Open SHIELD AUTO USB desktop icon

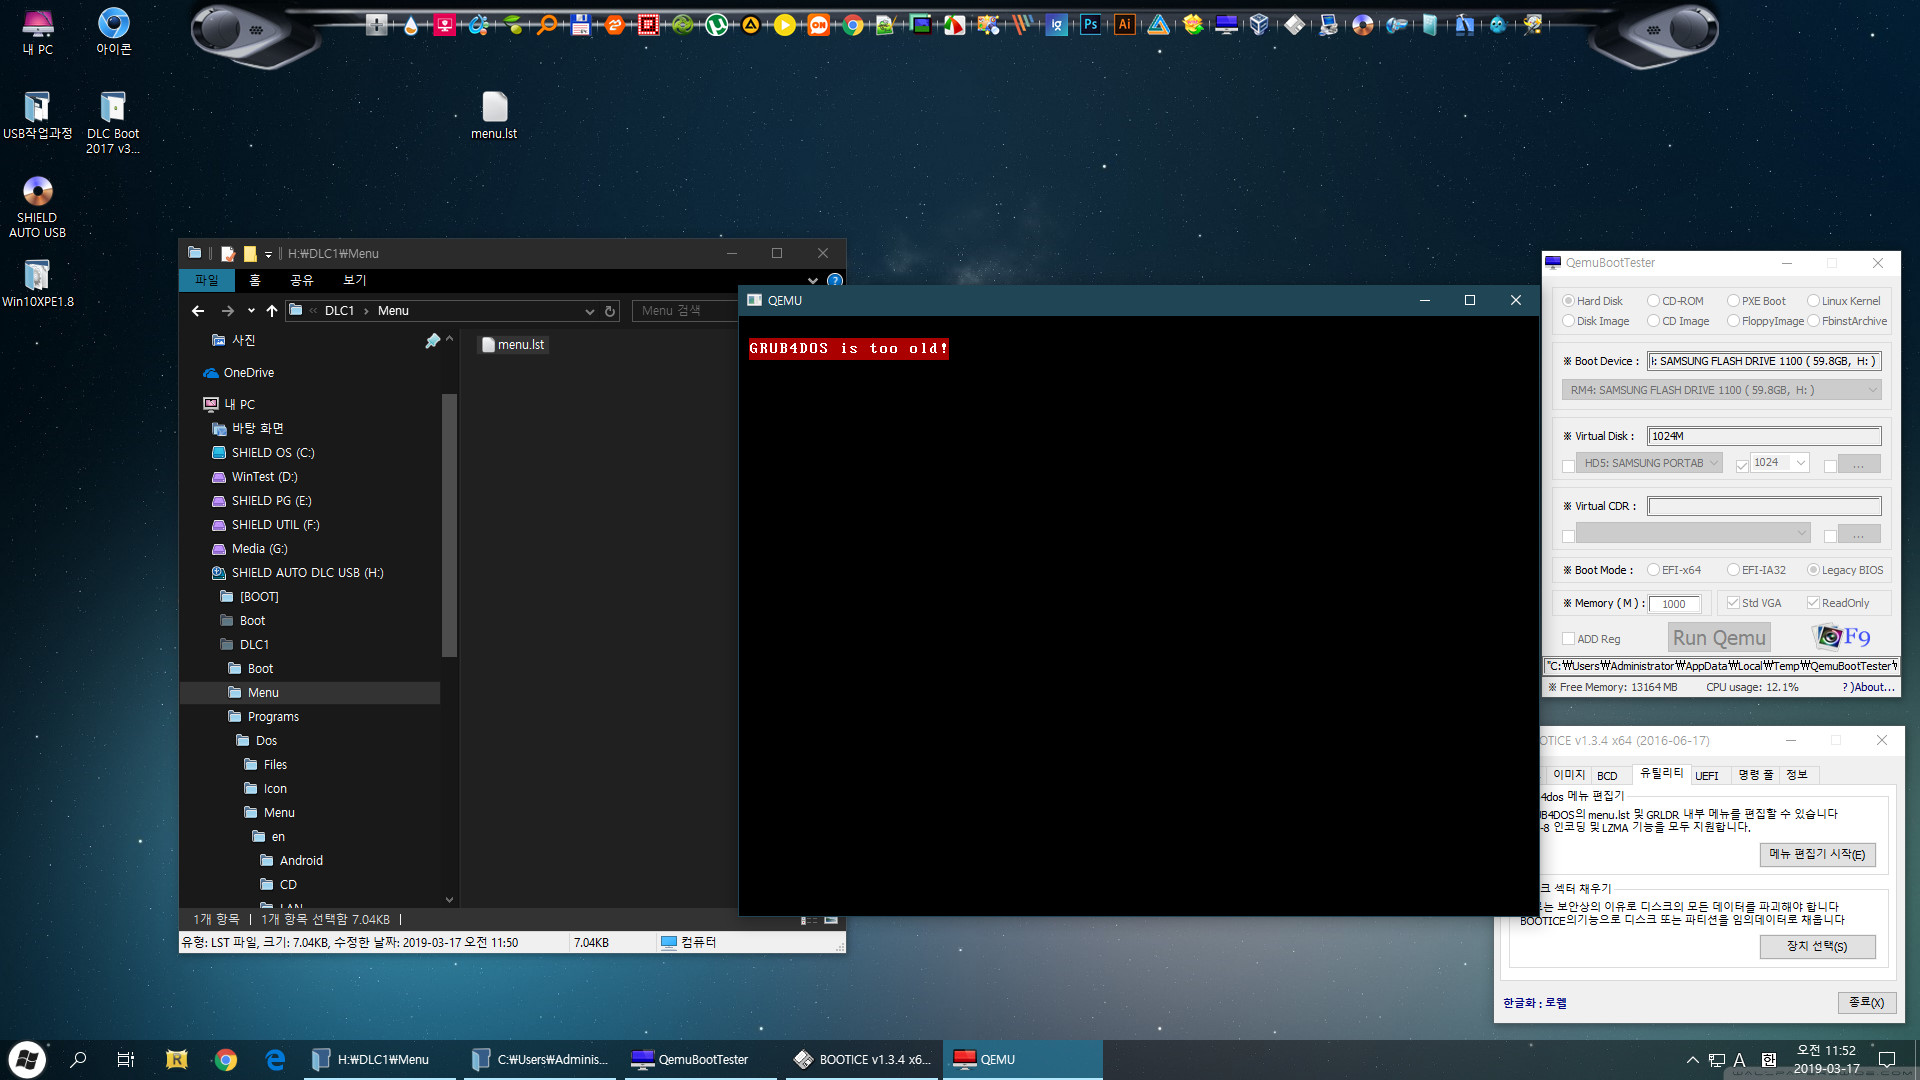click(38, 207)
